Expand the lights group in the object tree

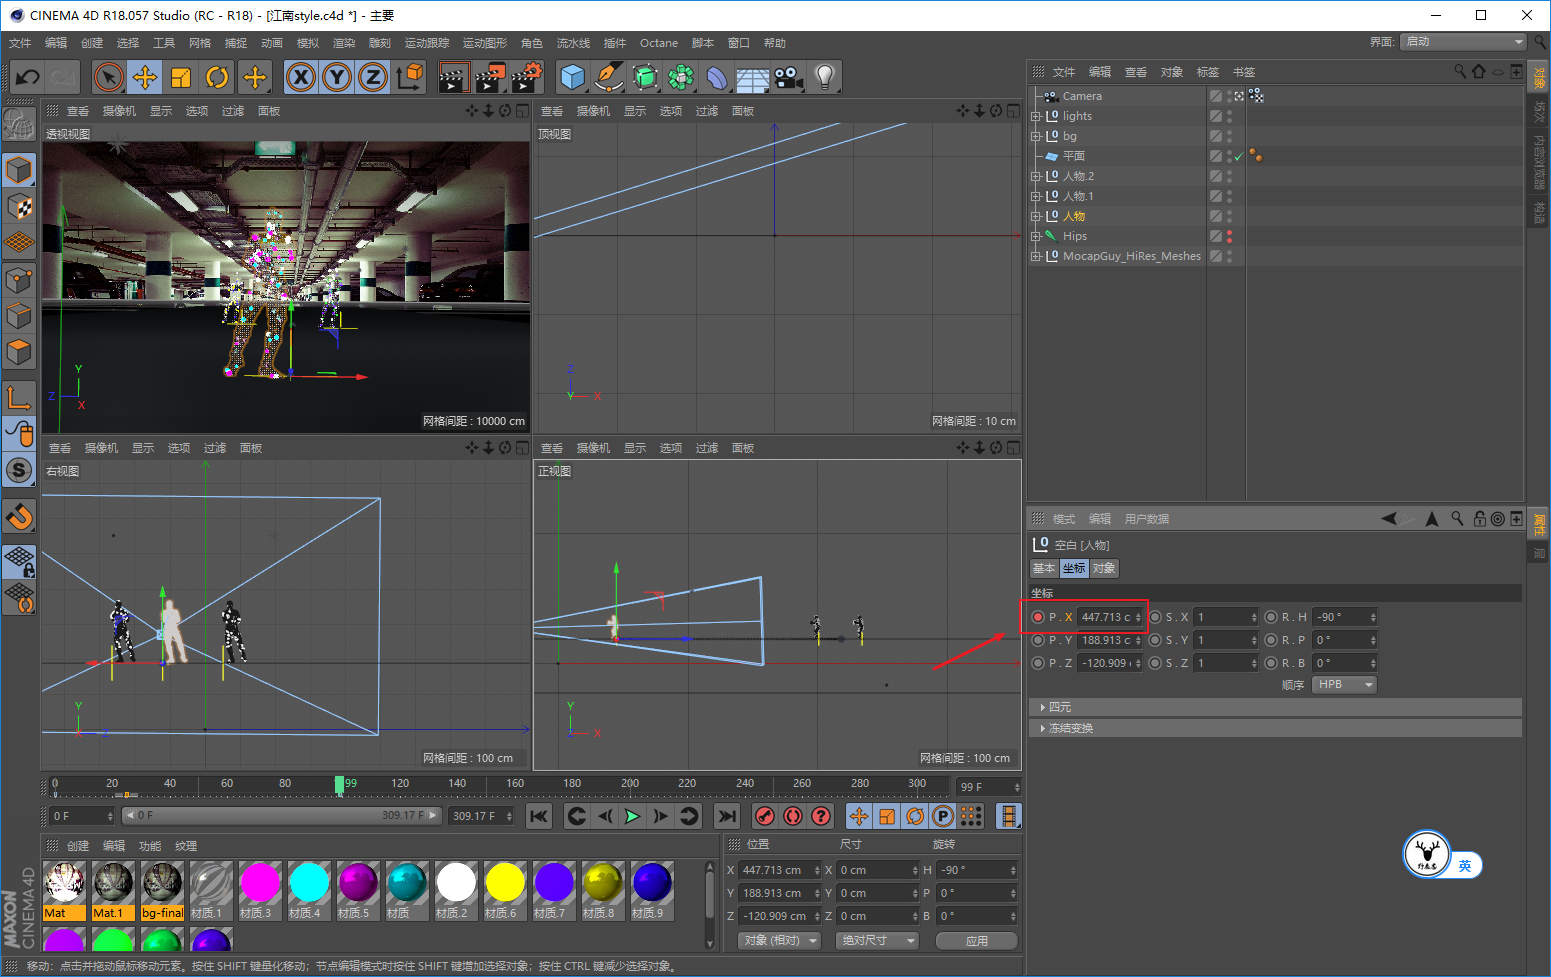pos(1036,116)
